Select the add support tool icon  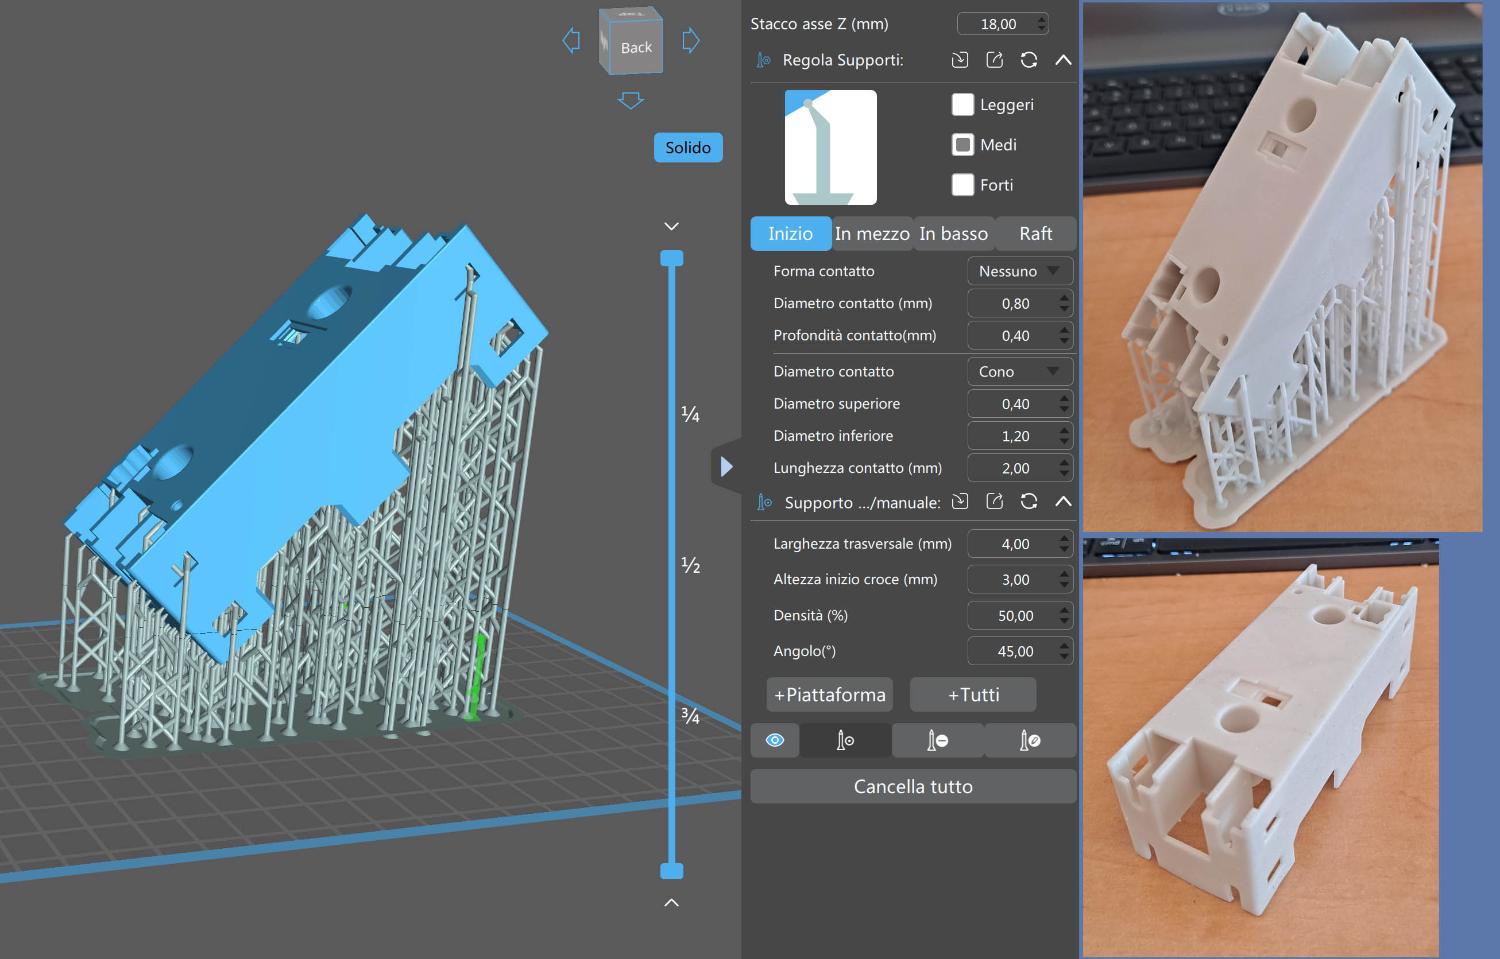pos(845,740)
